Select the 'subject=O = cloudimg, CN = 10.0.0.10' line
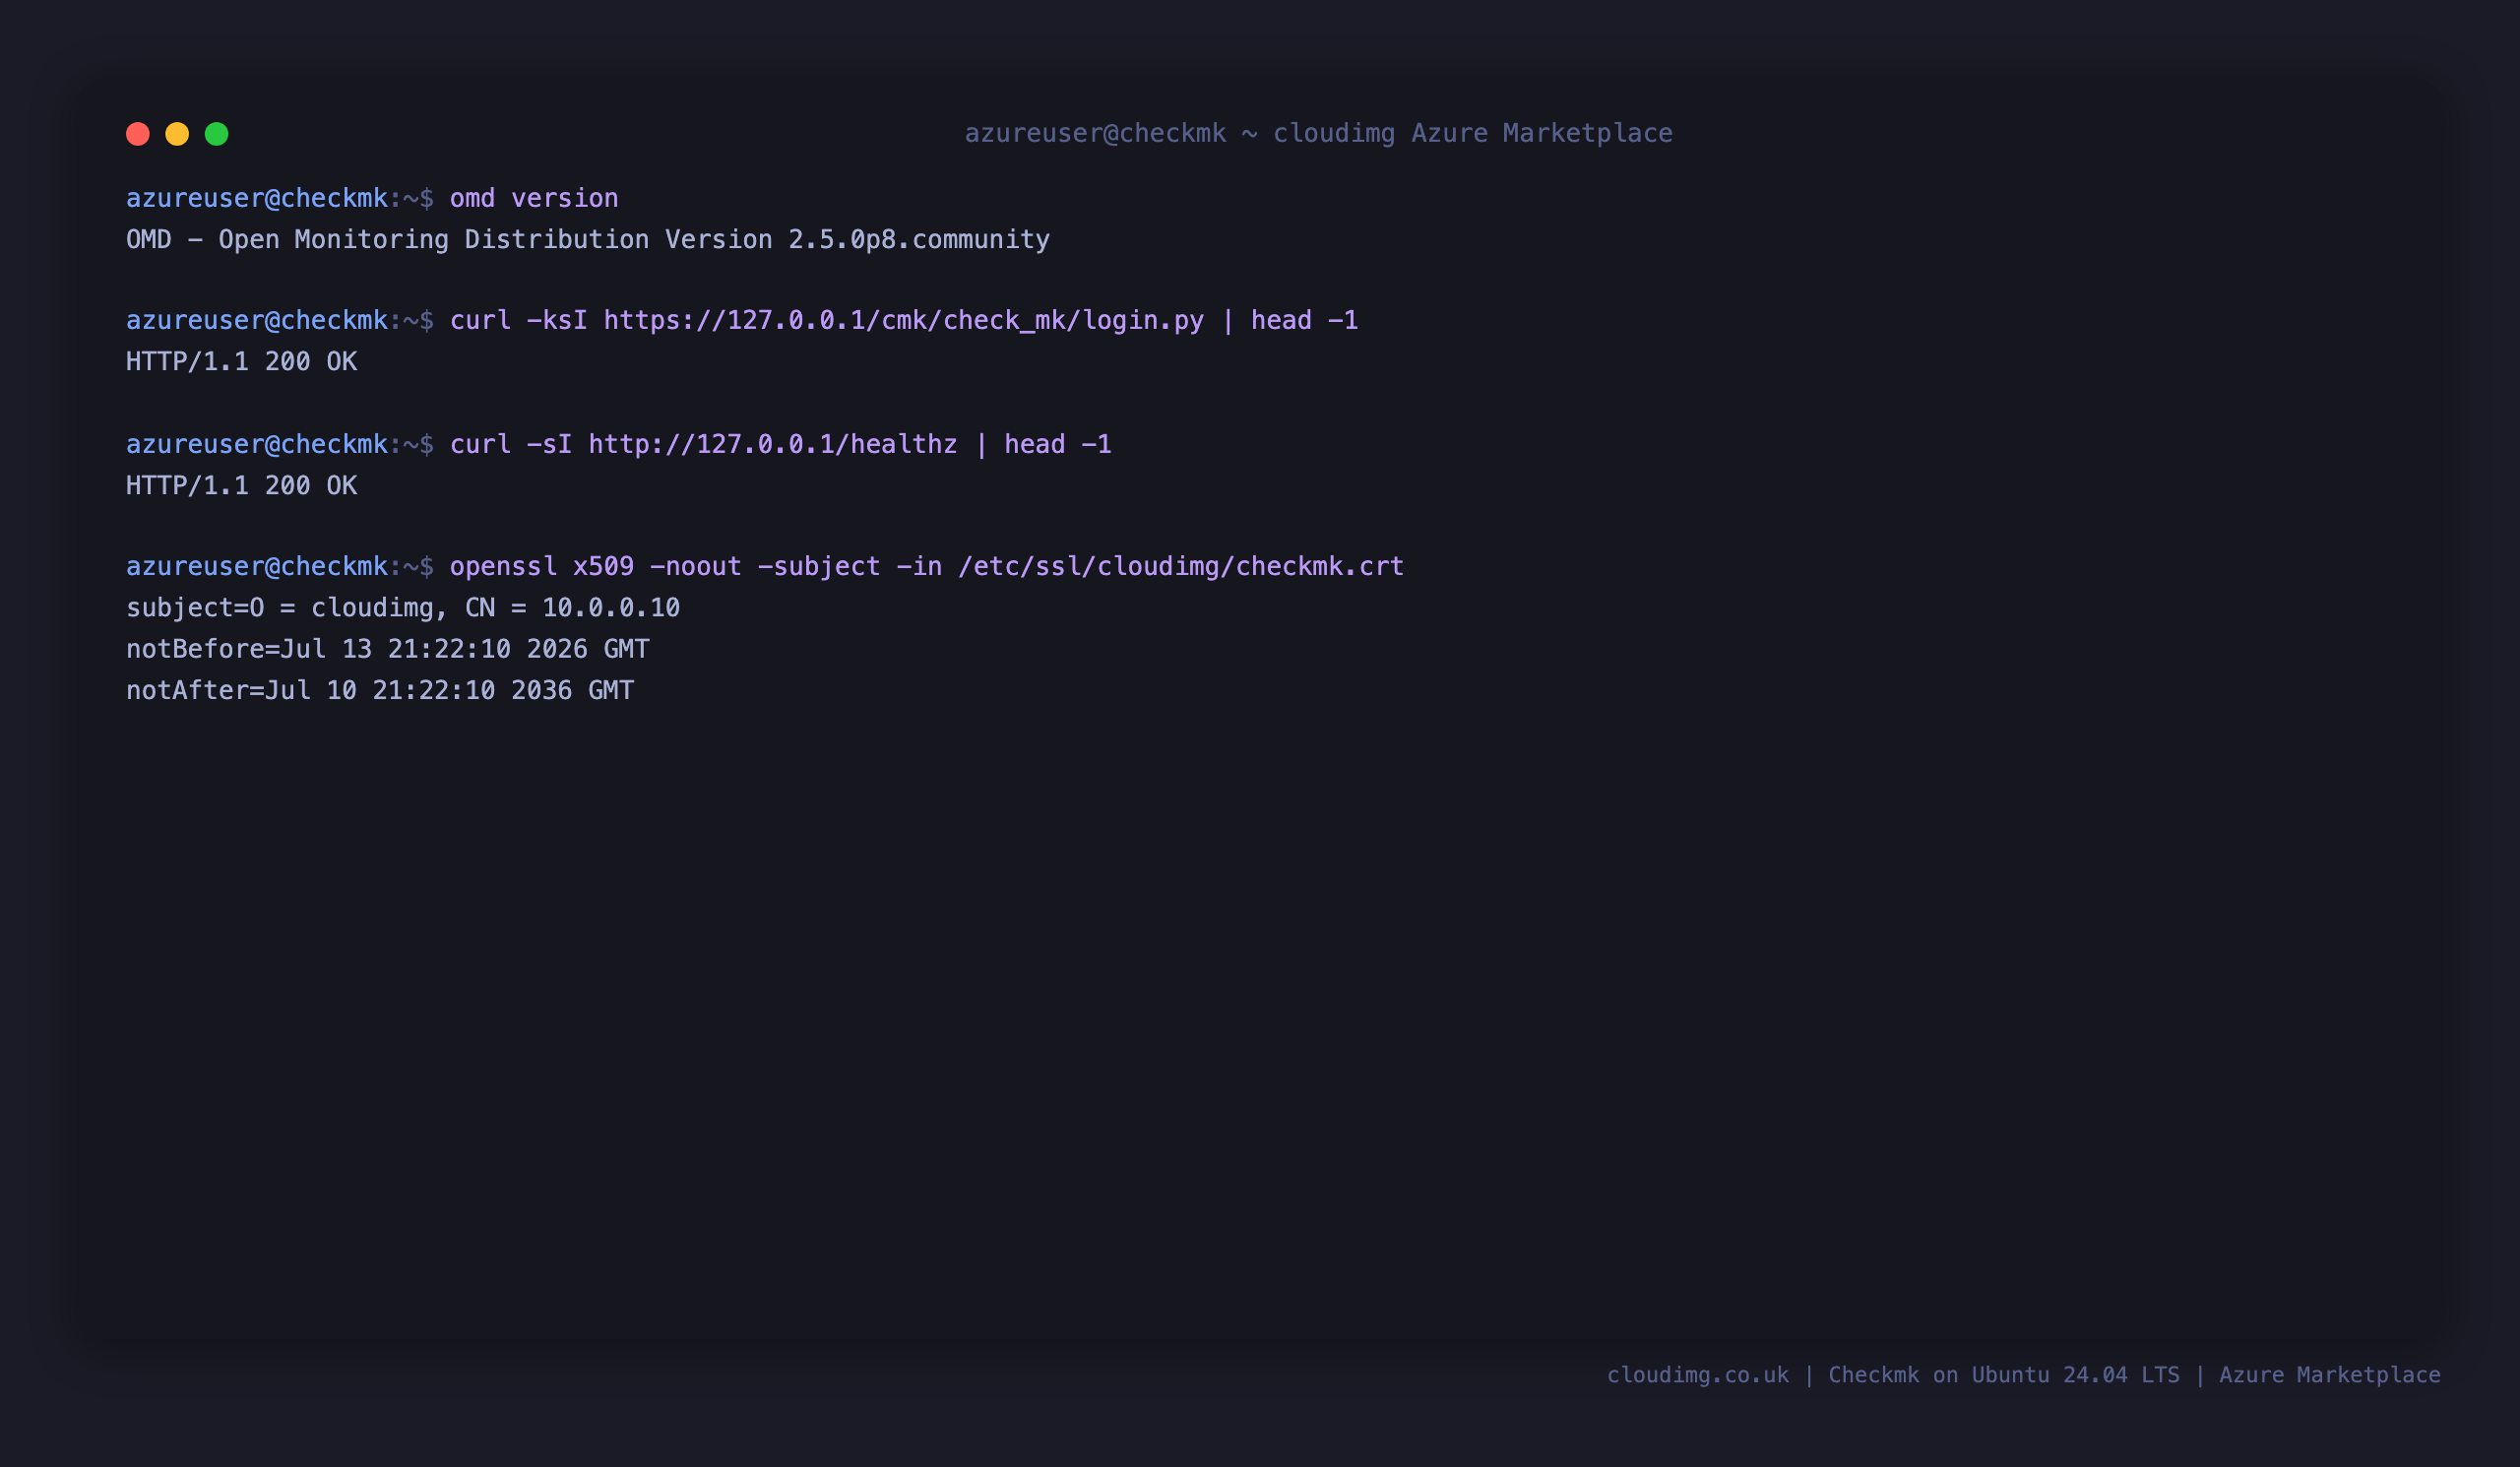Image resolution: width=2520 pixels, height=1467 pixels. 403,608
